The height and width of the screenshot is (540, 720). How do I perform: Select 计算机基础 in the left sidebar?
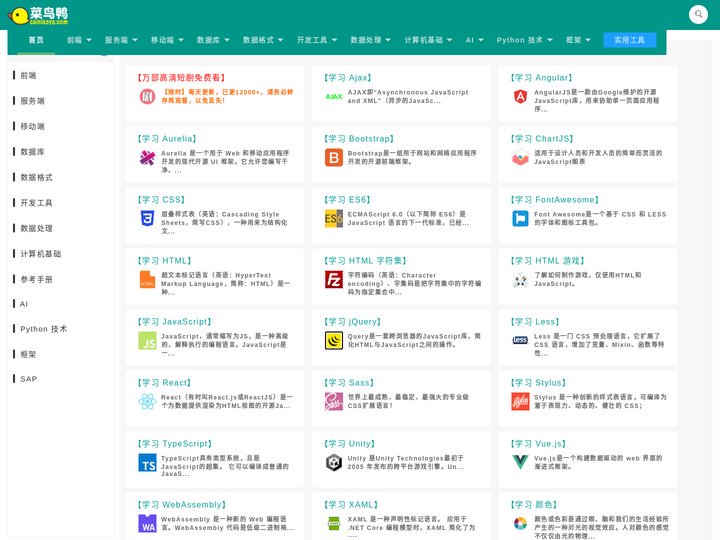coord(40,253)
